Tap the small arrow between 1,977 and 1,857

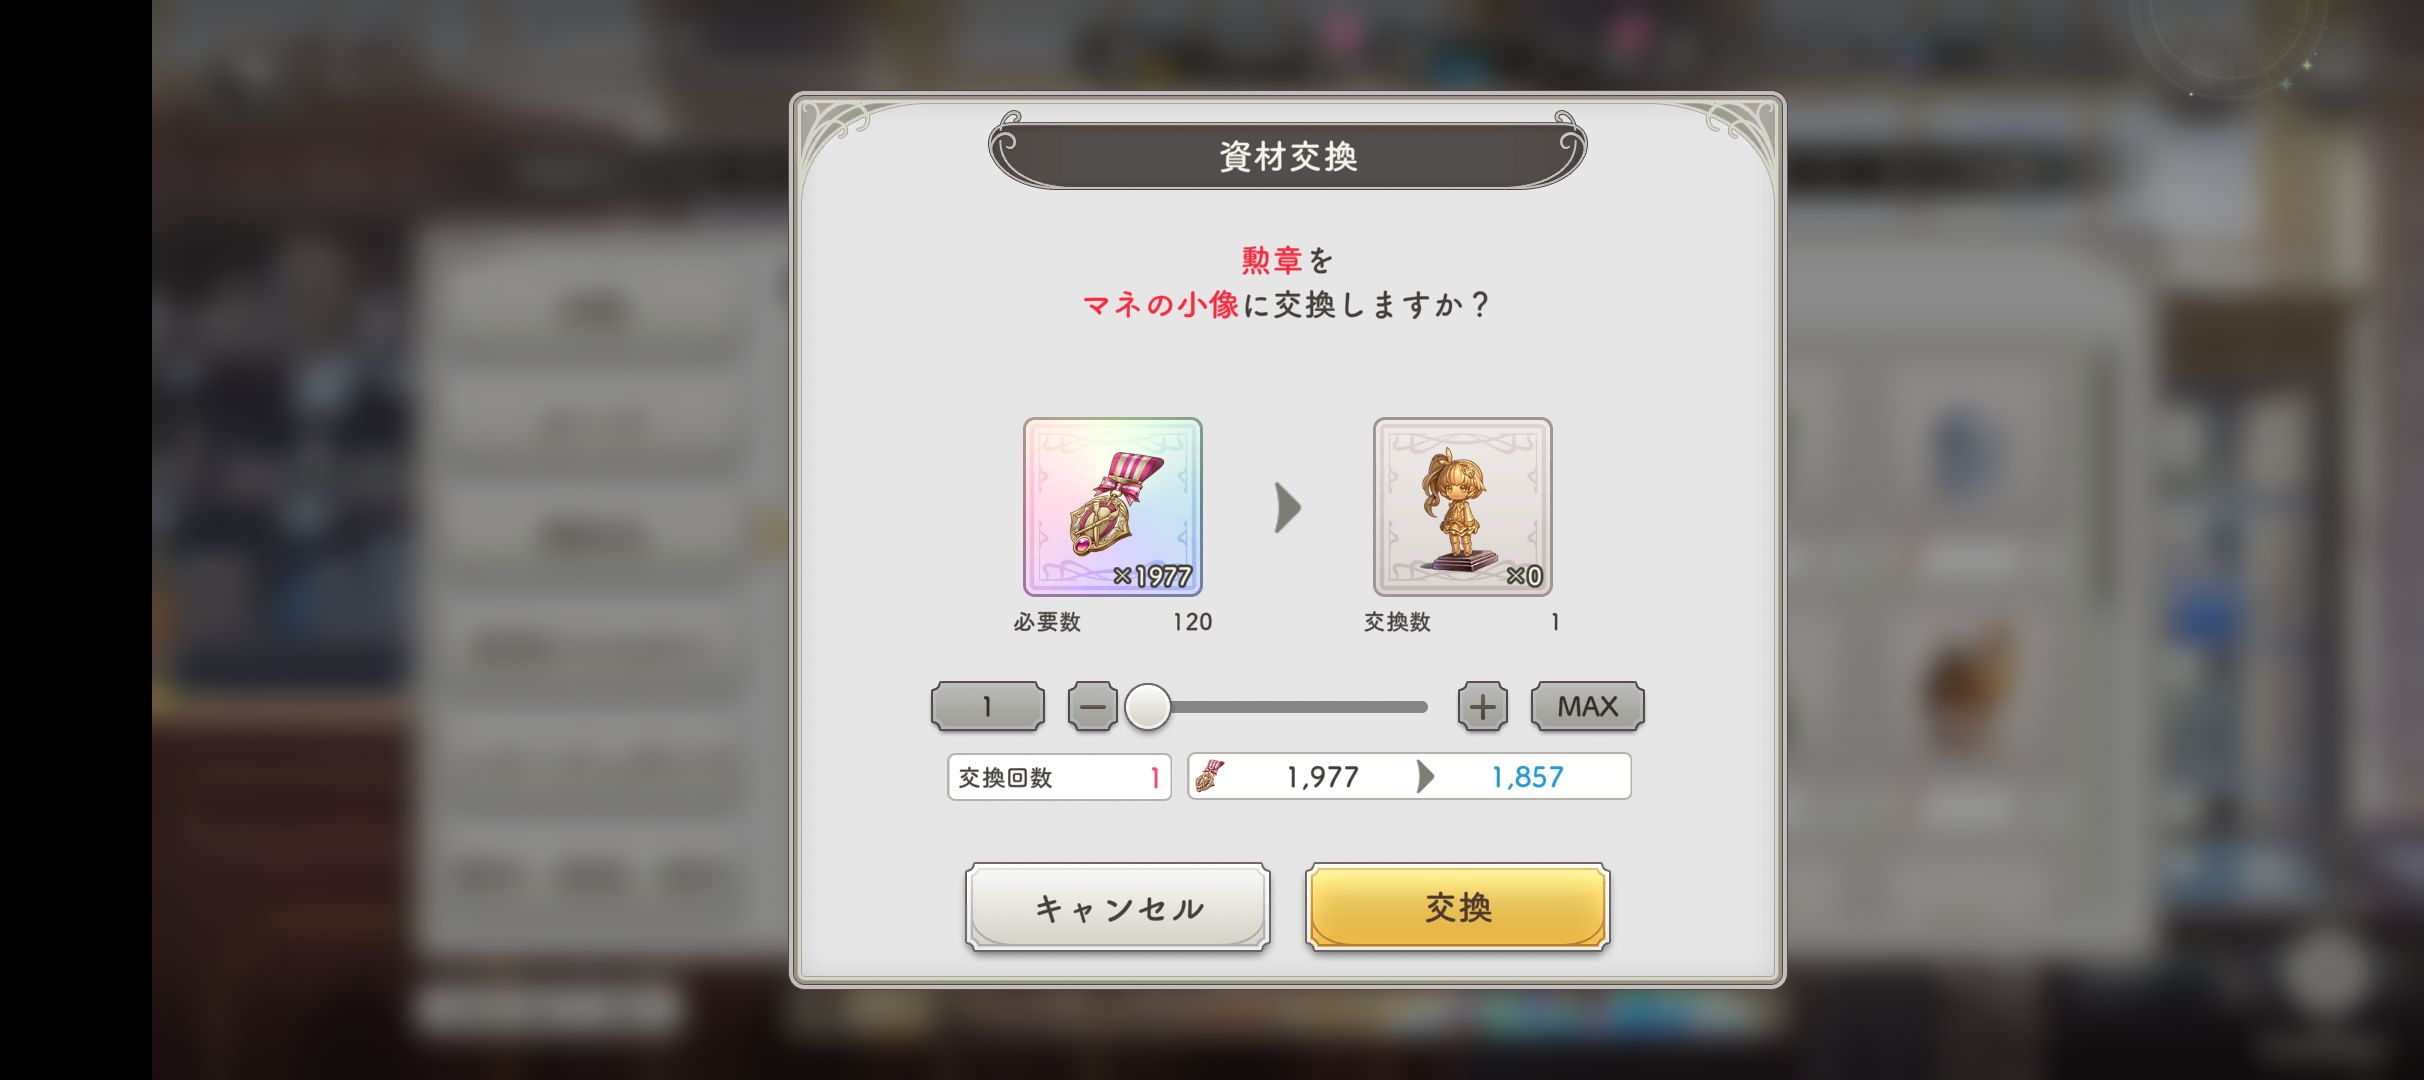tap(1425, 776)
